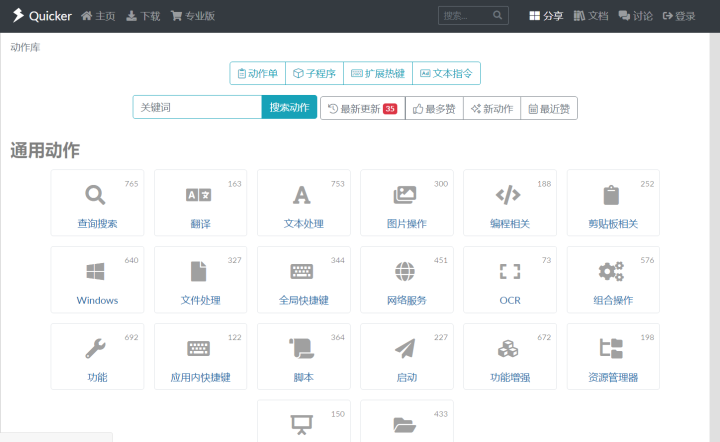Click the 编程相关 category label
The image size is (720, 442).
click(510, 224)
